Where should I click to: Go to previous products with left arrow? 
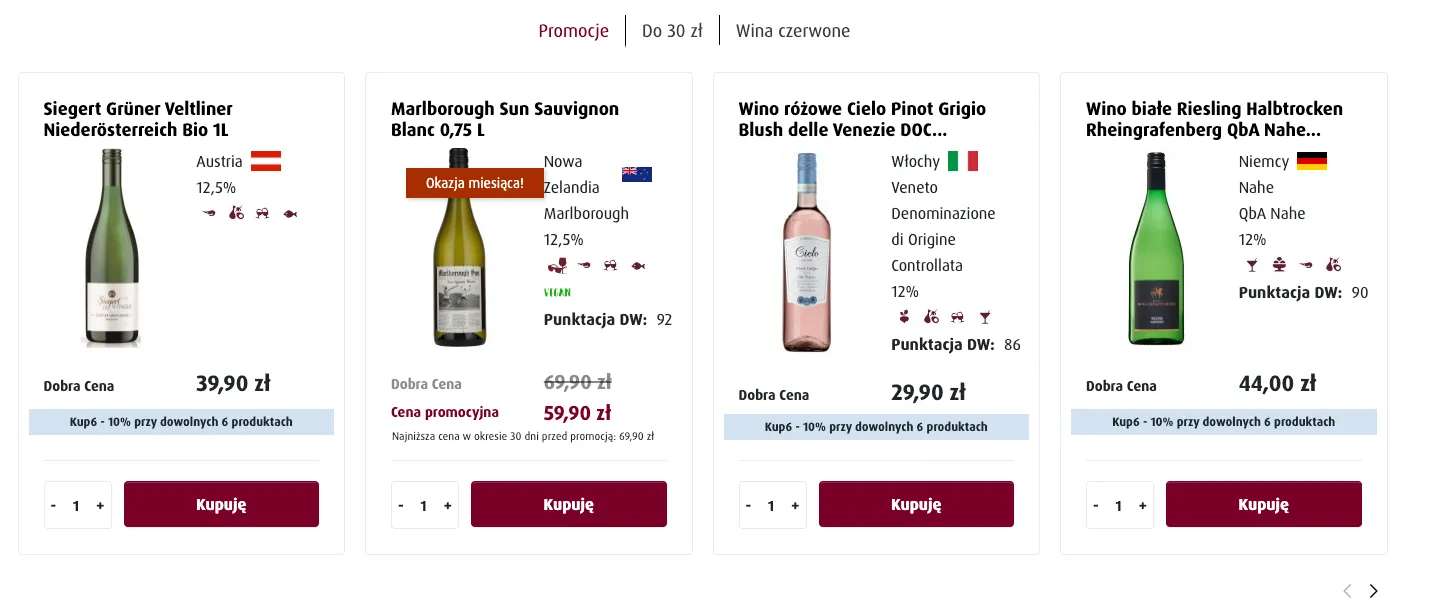(1347, 591)
